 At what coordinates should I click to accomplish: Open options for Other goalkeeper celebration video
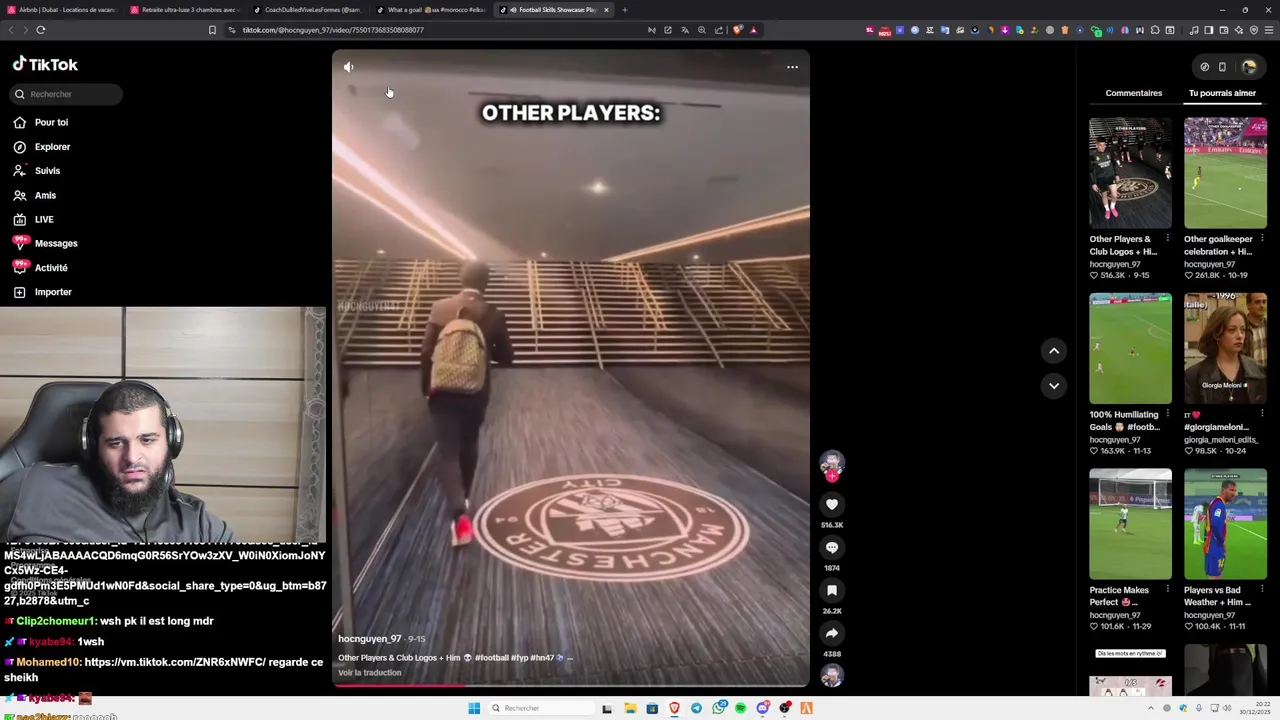tap(1262, 239)
